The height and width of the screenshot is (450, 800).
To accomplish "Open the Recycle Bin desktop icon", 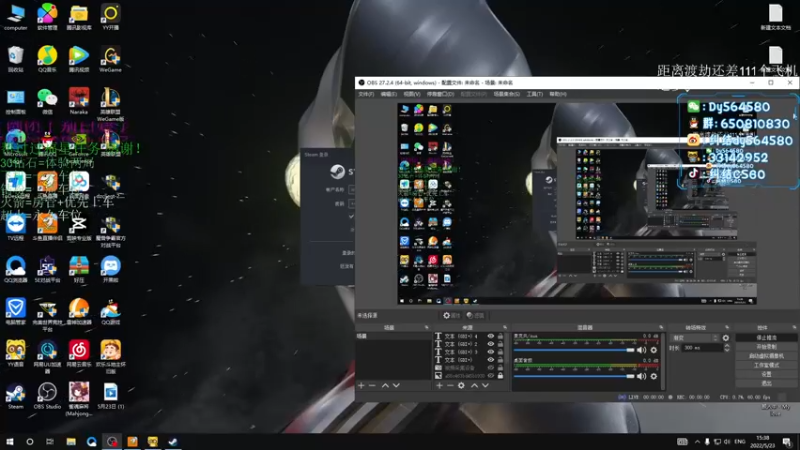I will (x=15, y=59).
